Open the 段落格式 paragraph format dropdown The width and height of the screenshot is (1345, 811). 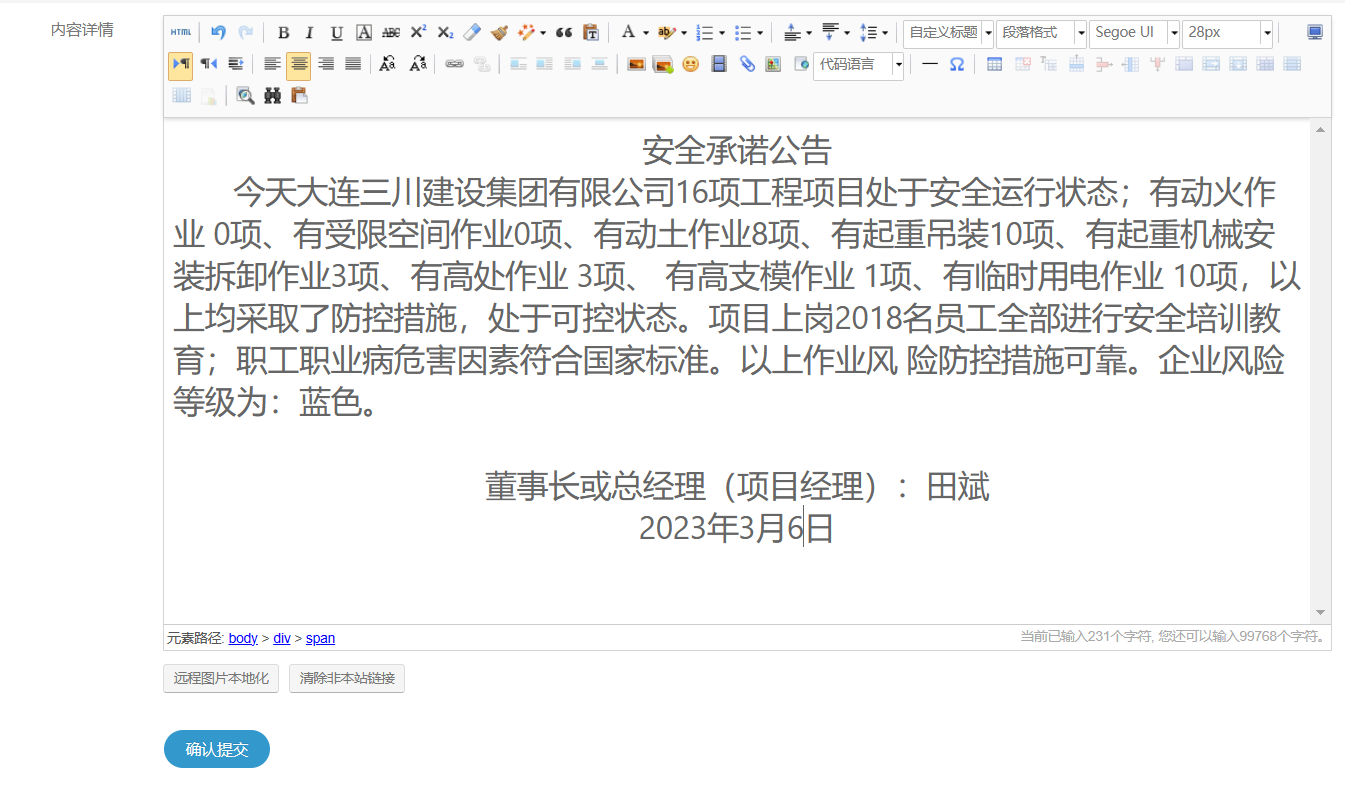pos(1041,33)
